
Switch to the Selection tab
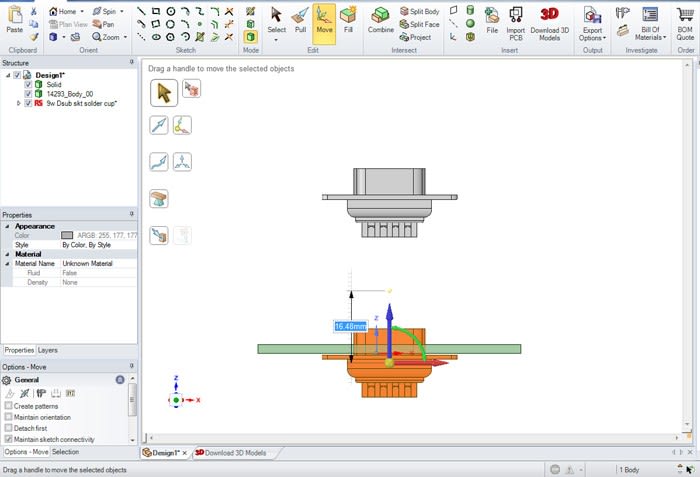[65, 452]
